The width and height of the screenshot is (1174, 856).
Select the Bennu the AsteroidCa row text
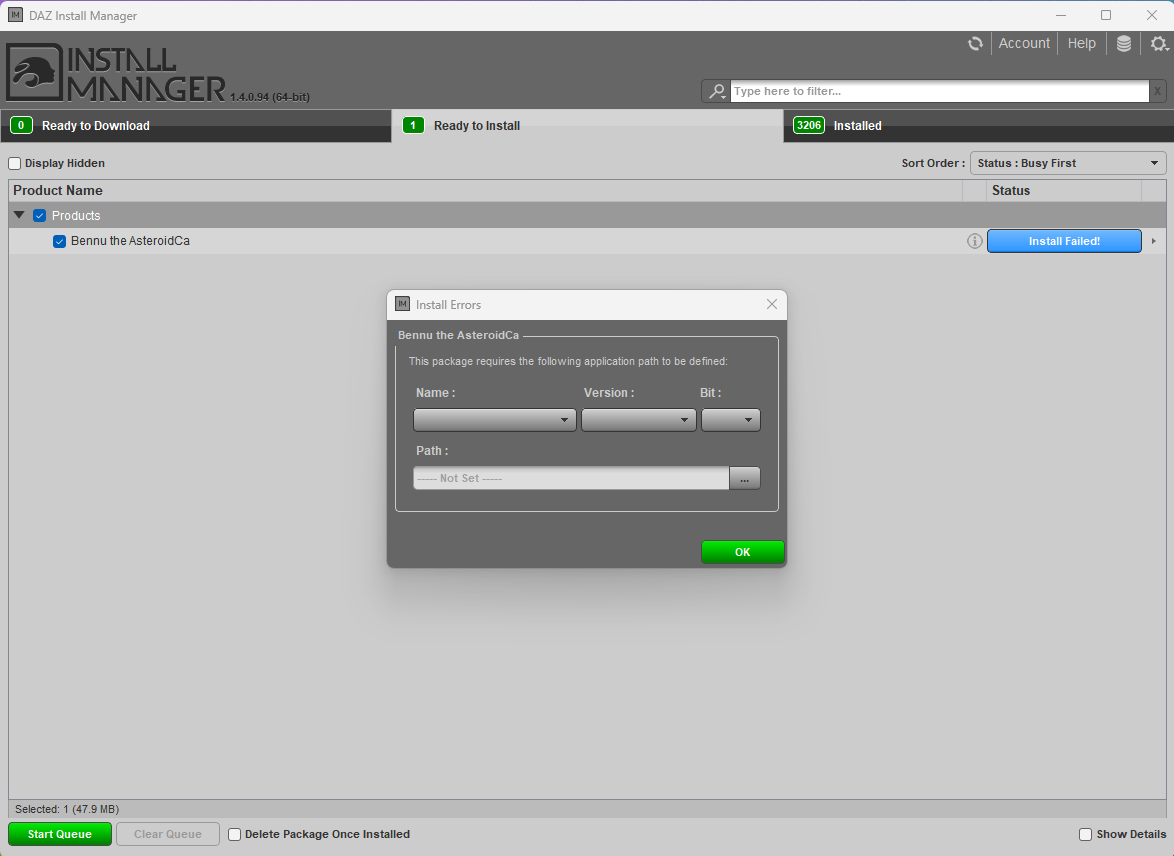point(130,241)
